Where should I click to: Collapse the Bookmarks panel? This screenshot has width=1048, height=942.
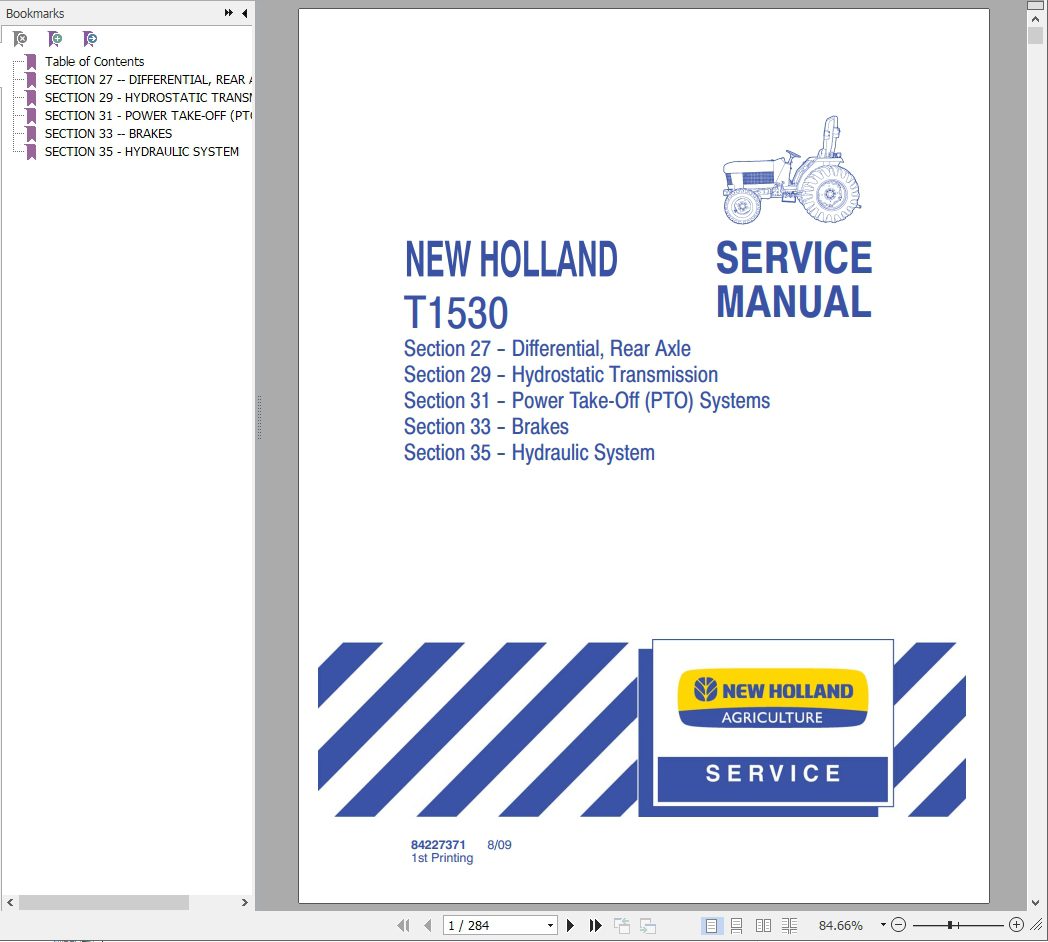pos(243,13)
